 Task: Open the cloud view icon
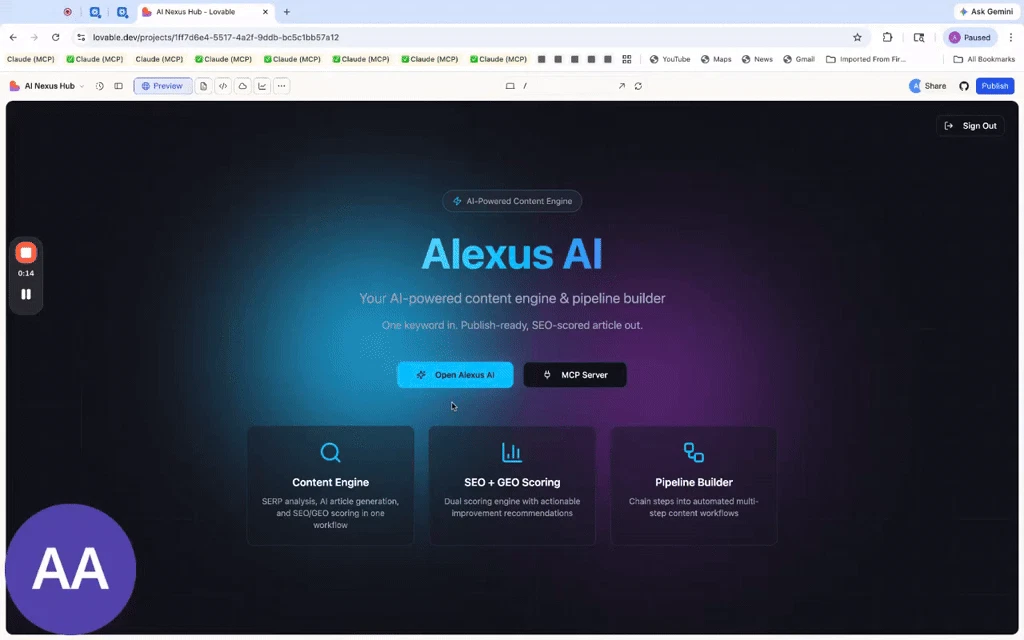tap(242, 86)
